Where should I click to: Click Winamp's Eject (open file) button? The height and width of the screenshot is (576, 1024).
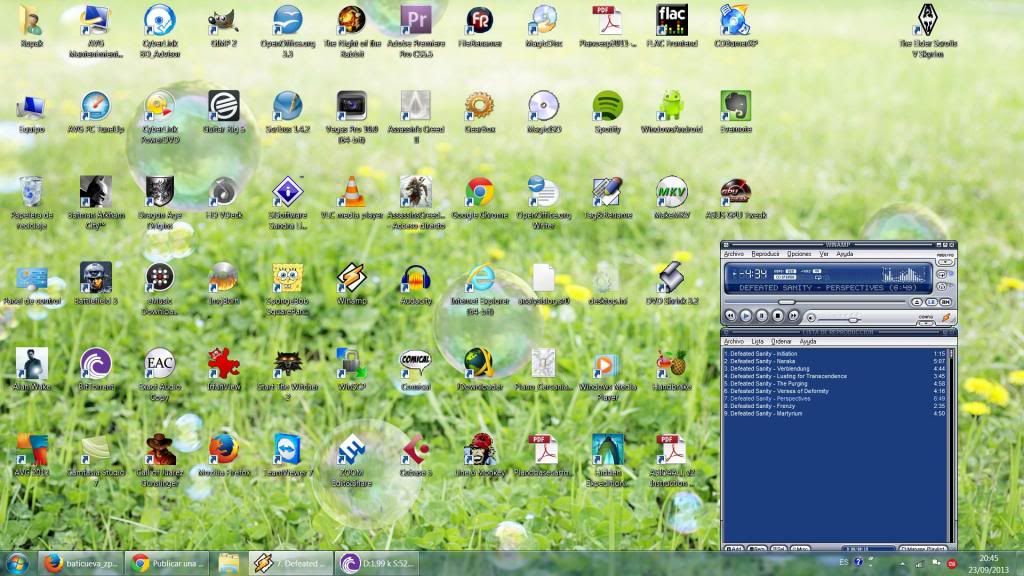click(x=917, y=302)
